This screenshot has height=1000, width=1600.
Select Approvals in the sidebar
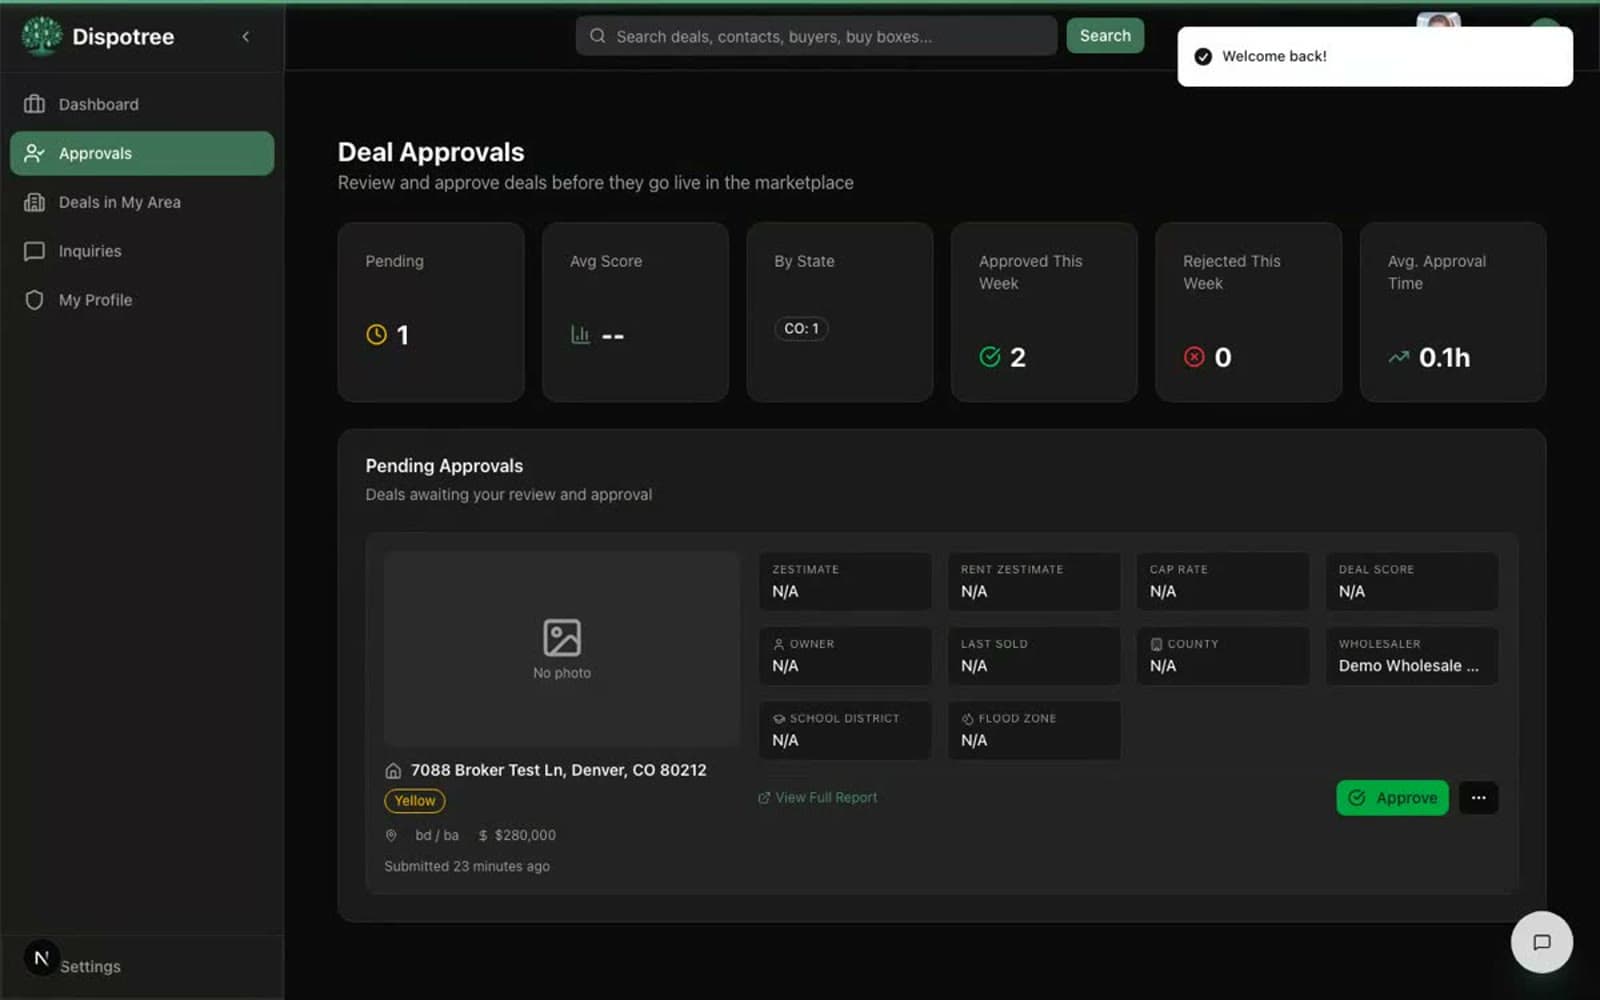click(x=142, y=153)
